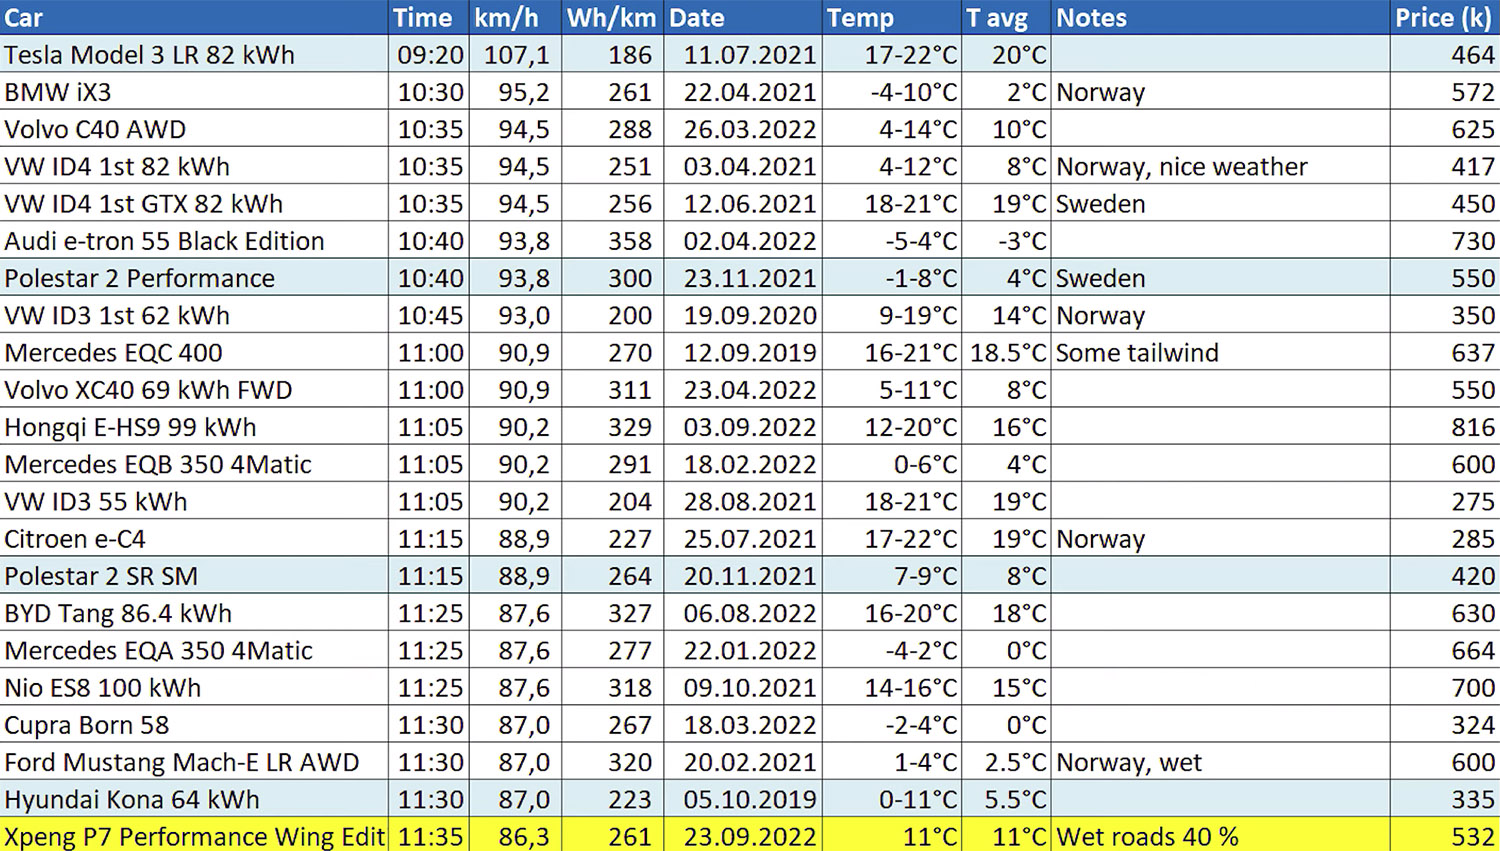Select the 'Hyundai Kona 64 kWh' cell
1500x851 pixels.
coord(194,799)
